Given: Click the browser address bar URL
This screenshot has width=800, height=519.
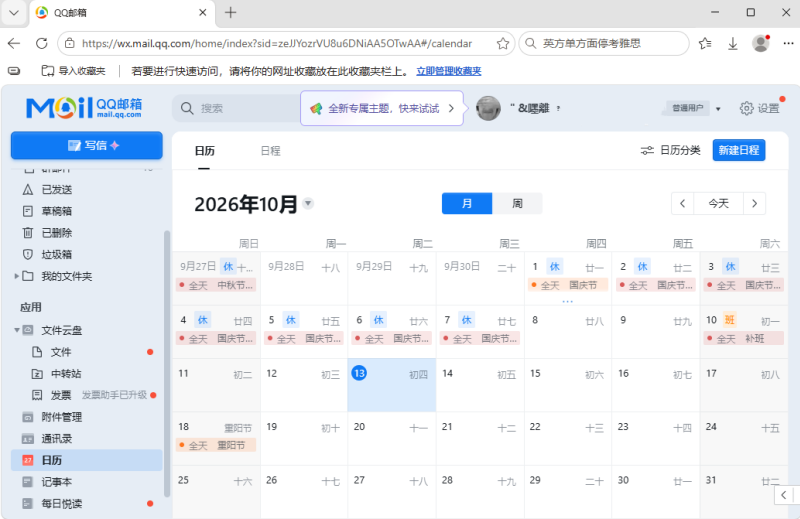Looking at the screenshot, I should click(277, 43).
